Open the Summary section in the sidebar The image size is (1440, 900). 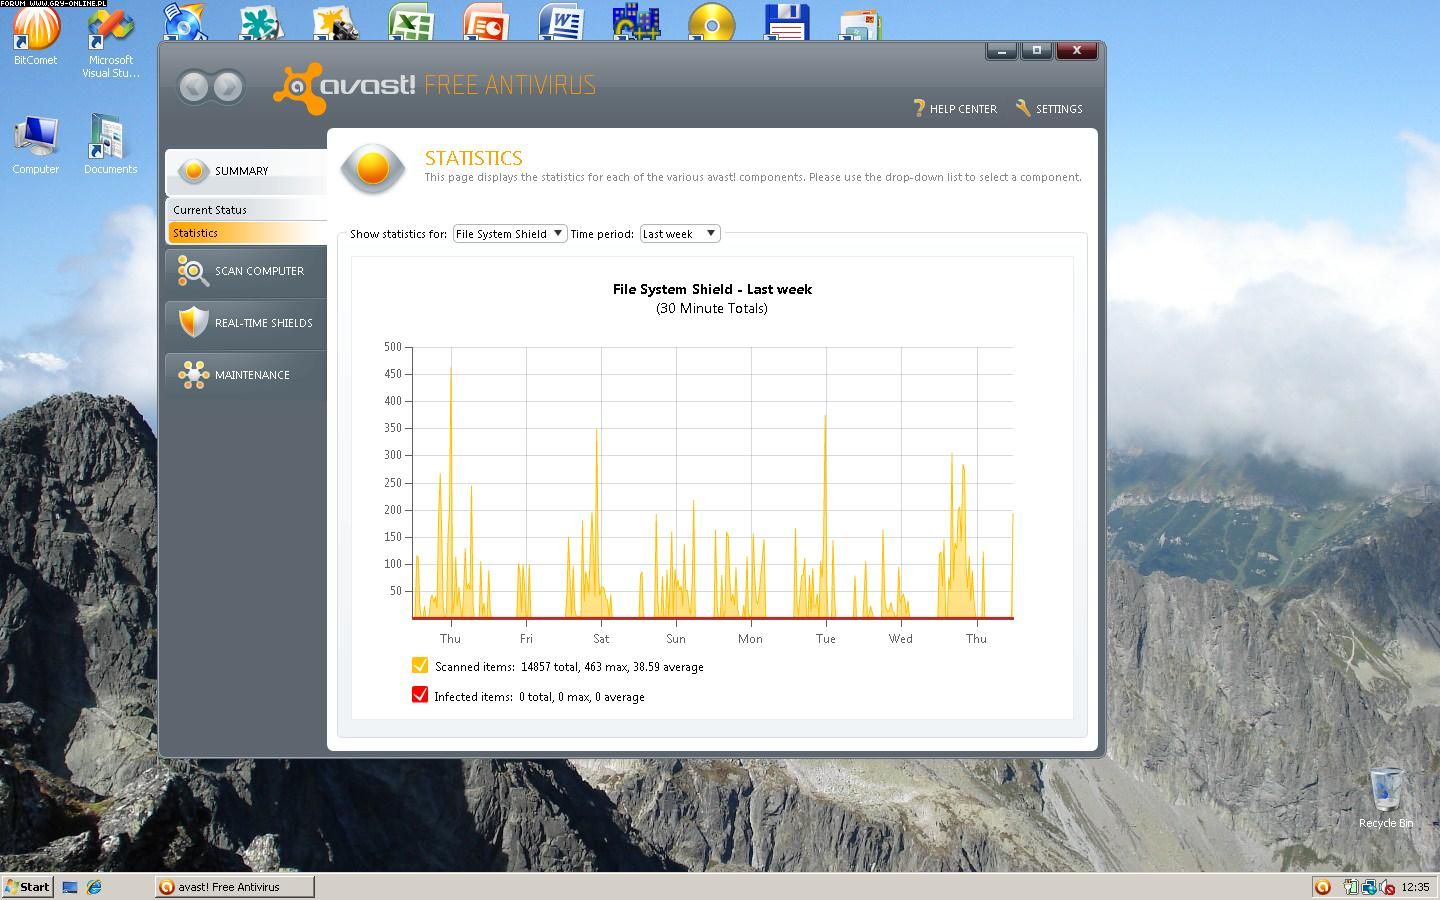[246, 171]
